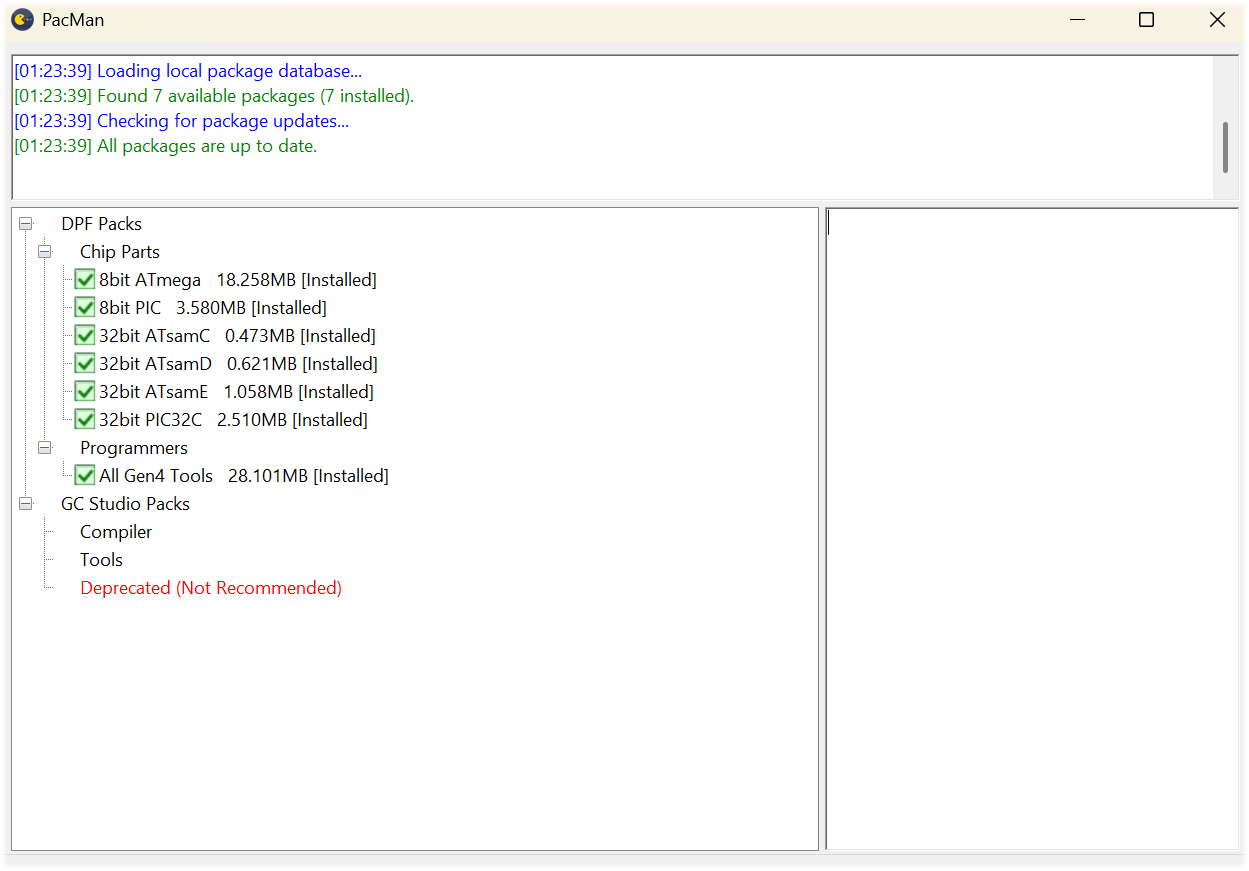Select the Tools tree item
1249x871 pixels.
[x=101, y=560]
